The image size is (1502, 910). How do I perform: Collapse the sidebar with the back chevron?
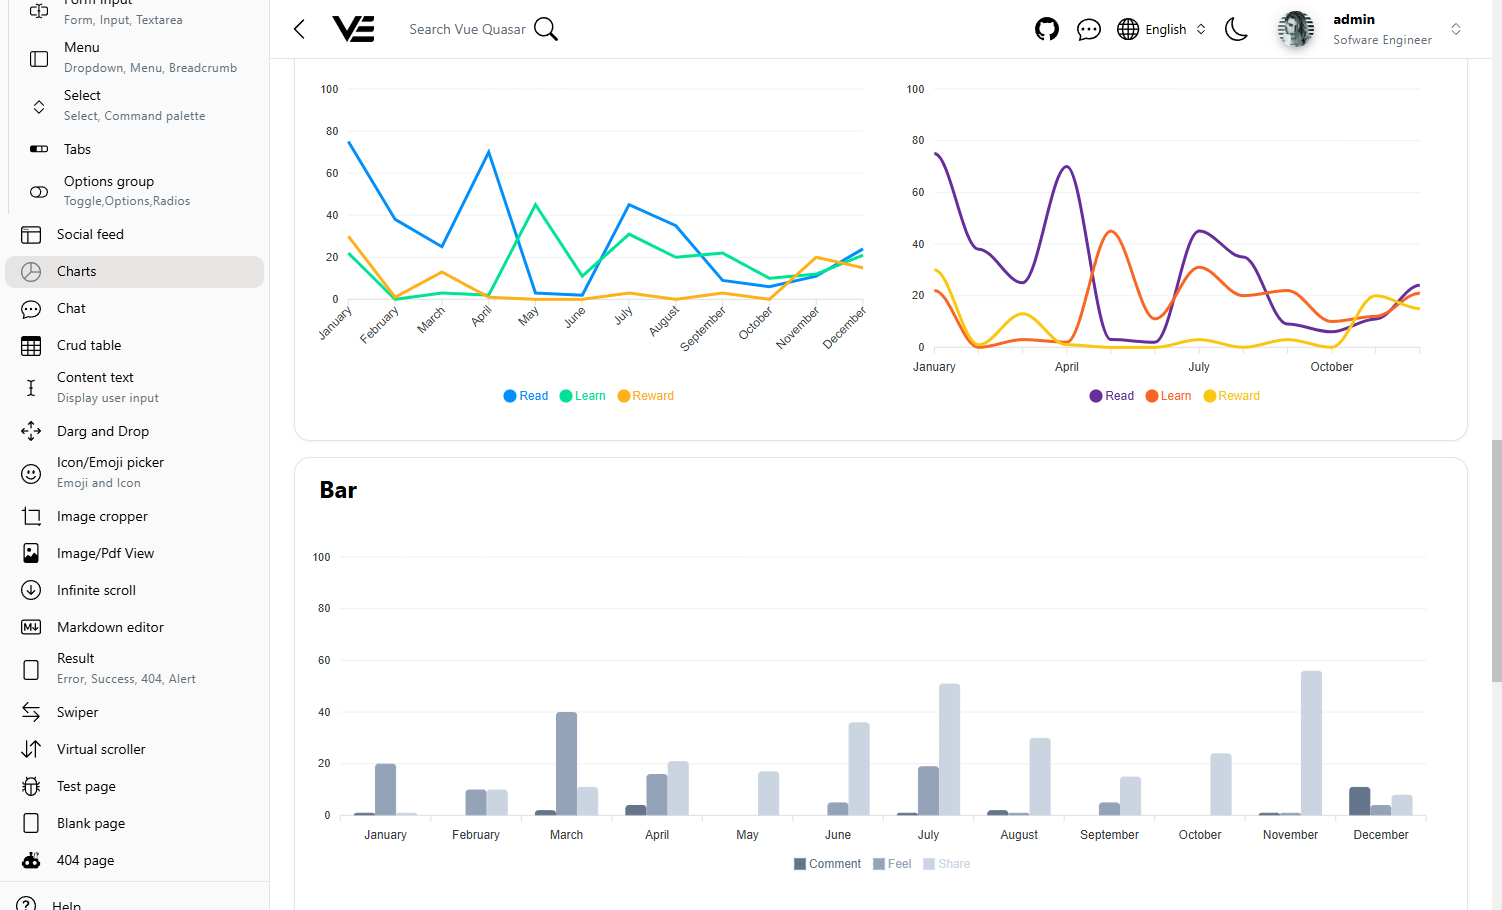pos(298,29)
